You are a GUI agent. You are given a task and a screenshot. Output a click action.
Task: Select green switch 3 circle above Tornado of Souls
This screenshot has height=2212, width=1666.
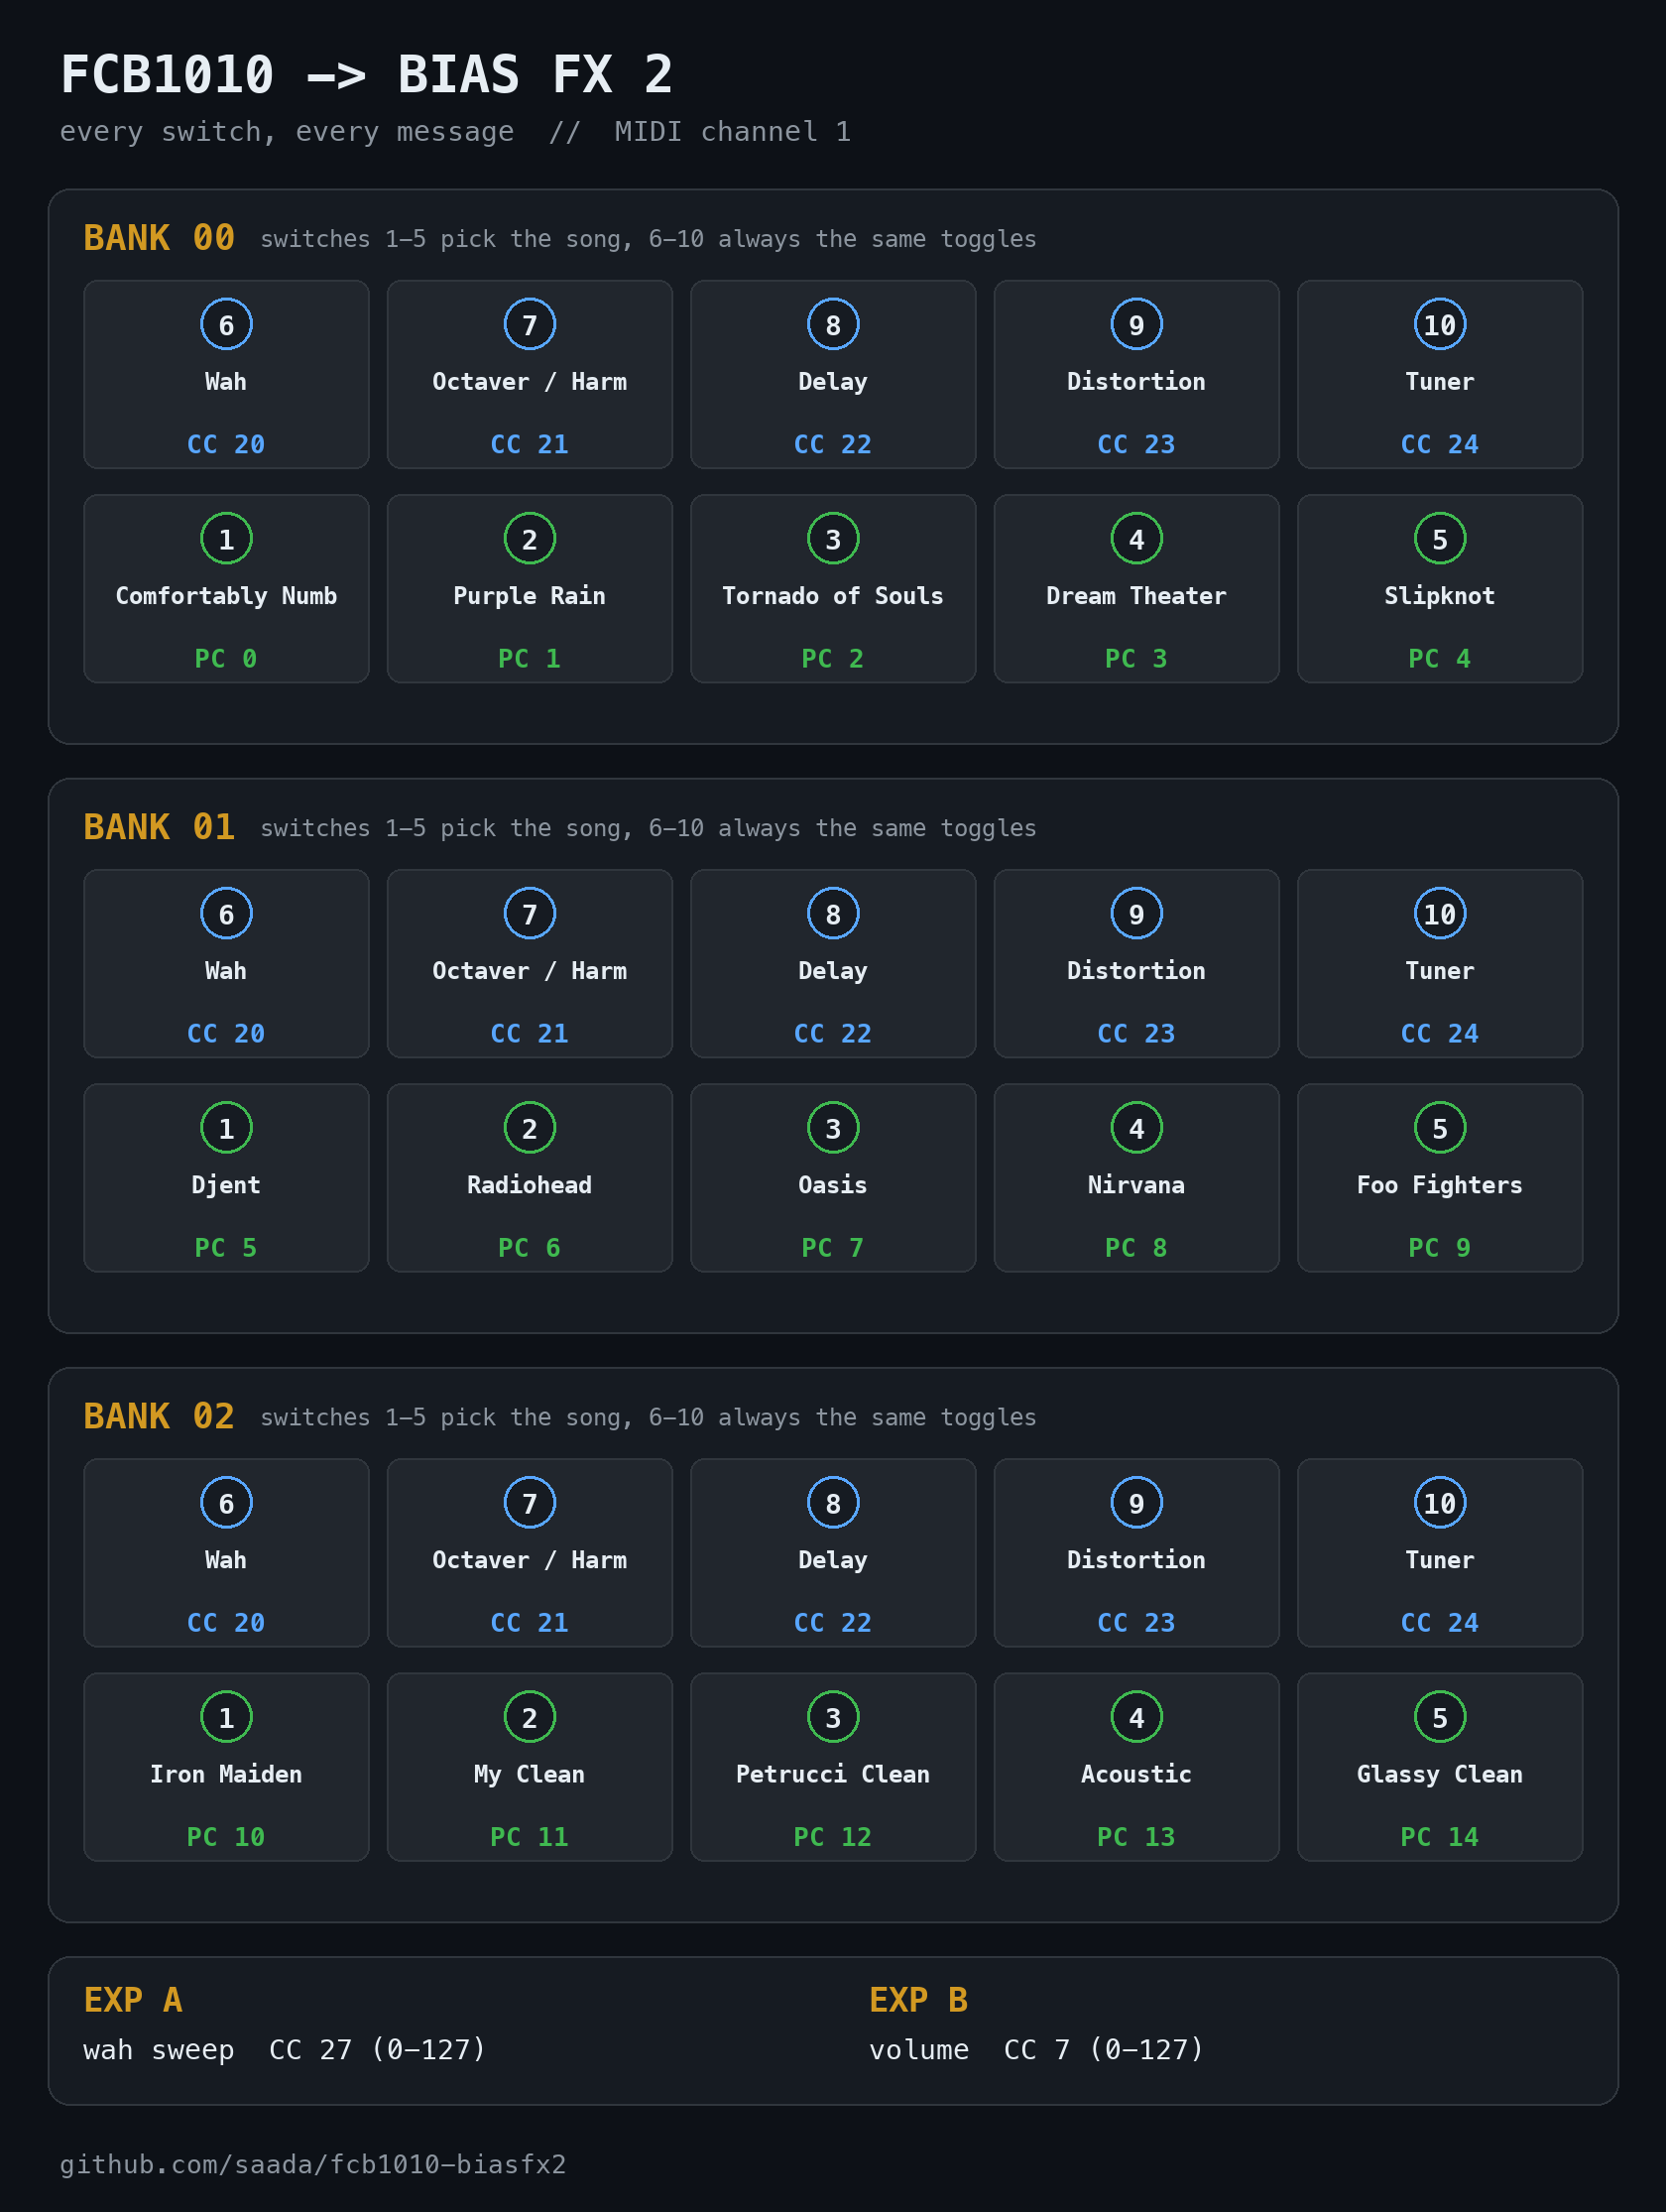pyautogui.click(x=833, y=538)
